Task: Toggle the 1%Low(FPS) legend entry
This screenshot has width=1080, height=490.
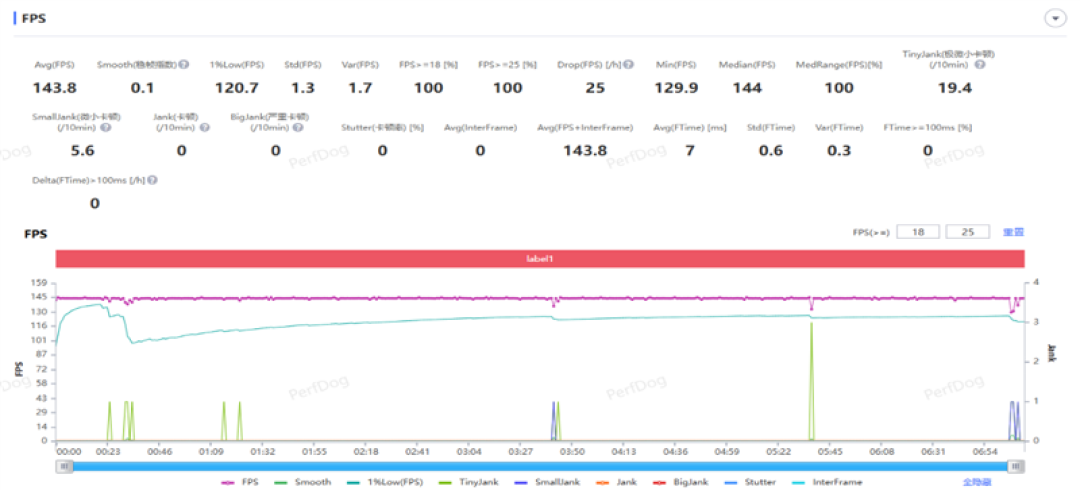Action: tap(385, 482)
